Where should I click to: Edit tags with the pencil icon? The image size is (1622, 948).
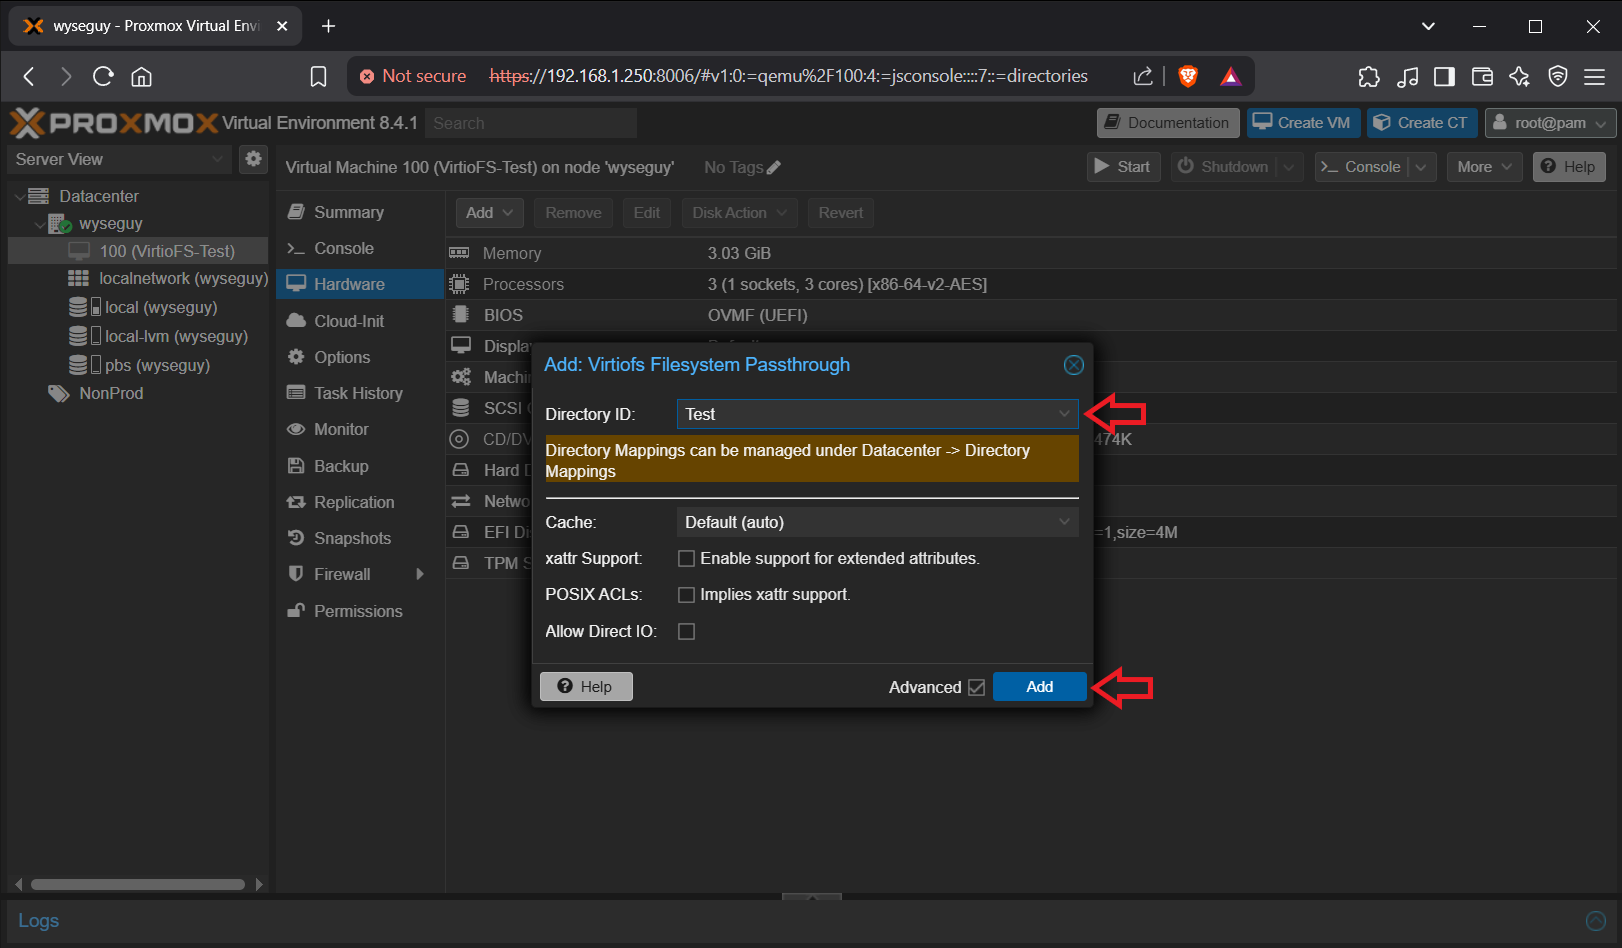(774, 167)
